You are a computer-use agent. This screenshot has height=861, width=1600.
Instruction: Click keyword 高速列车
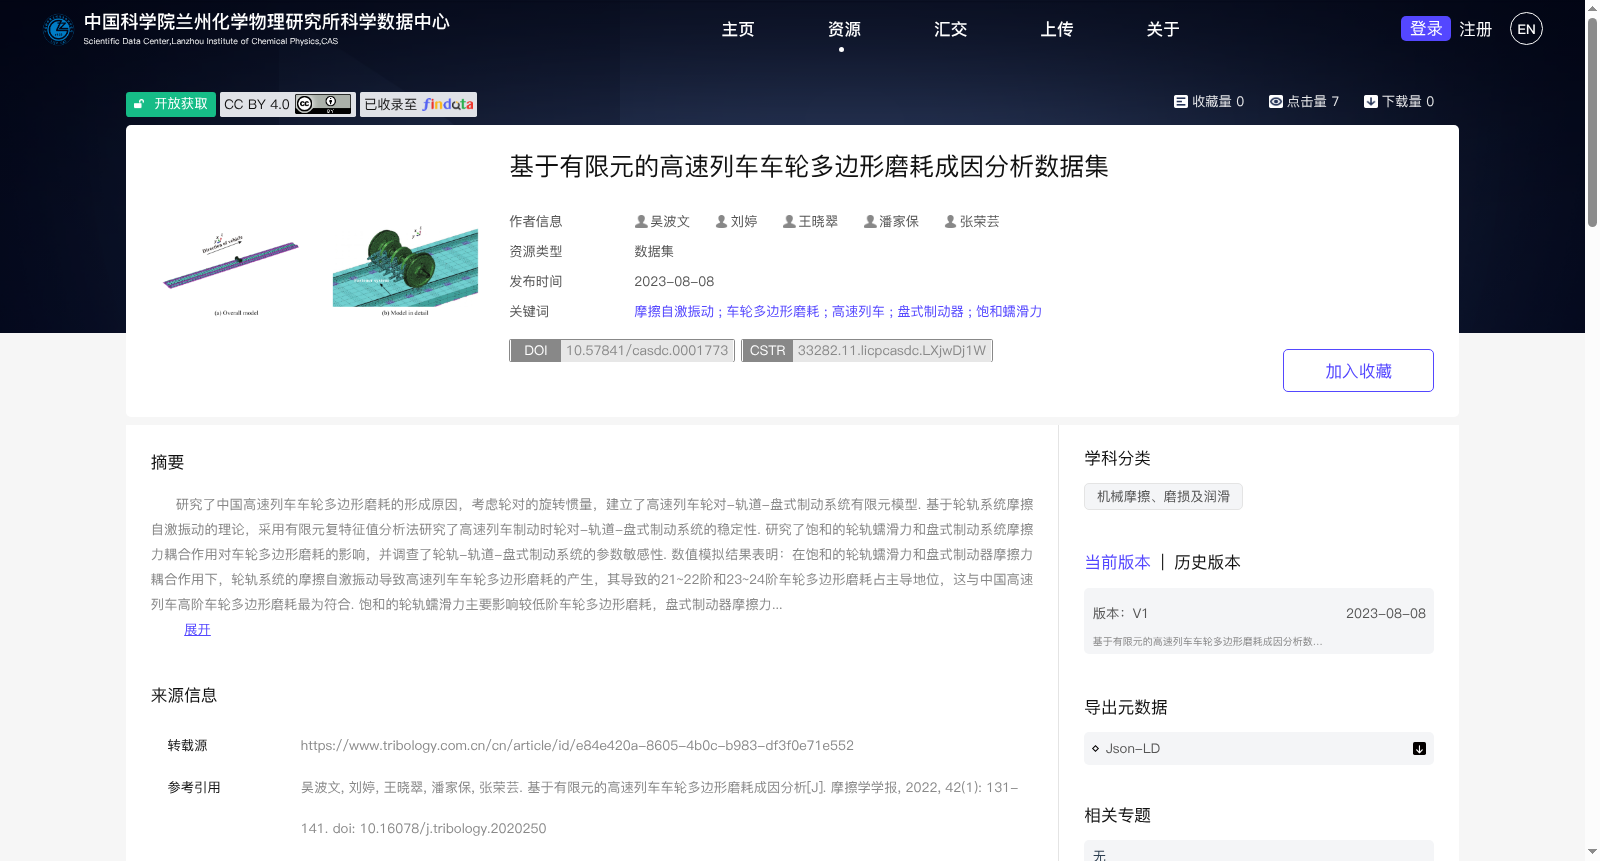click(x=858, y=311)
